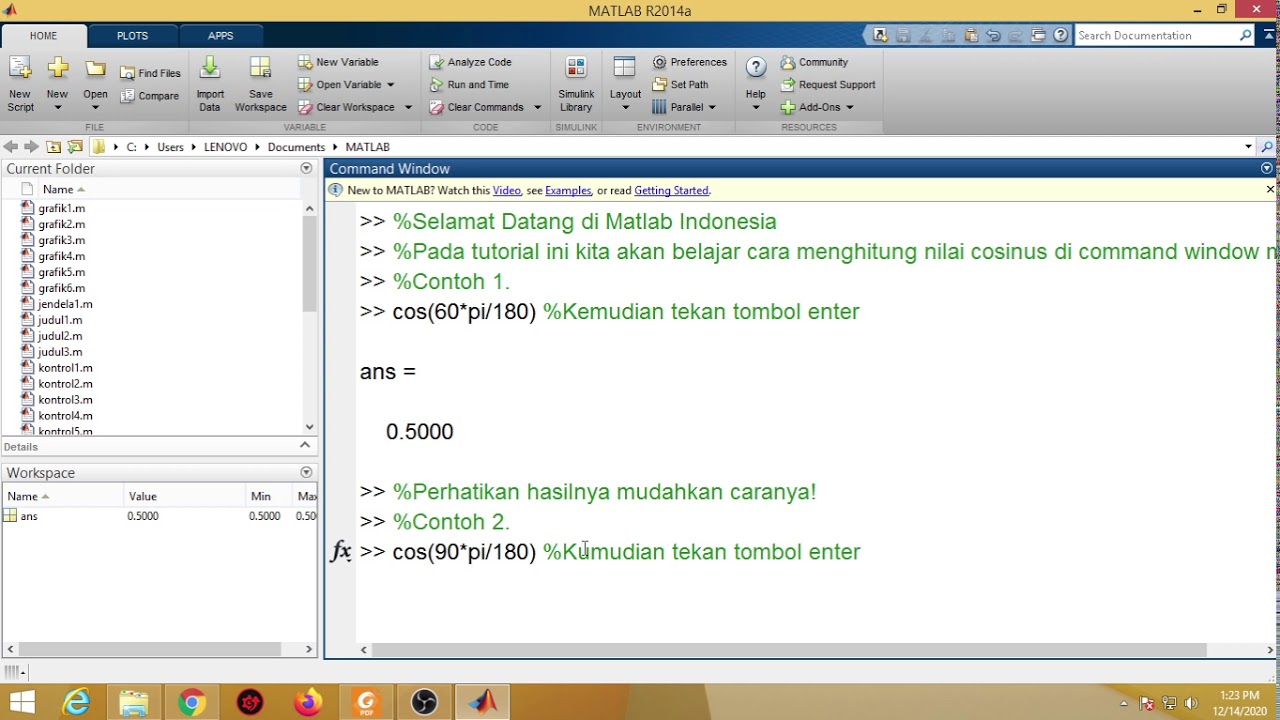1280x720 pixels.
Task: Open the Examples link
Action: 568,190
